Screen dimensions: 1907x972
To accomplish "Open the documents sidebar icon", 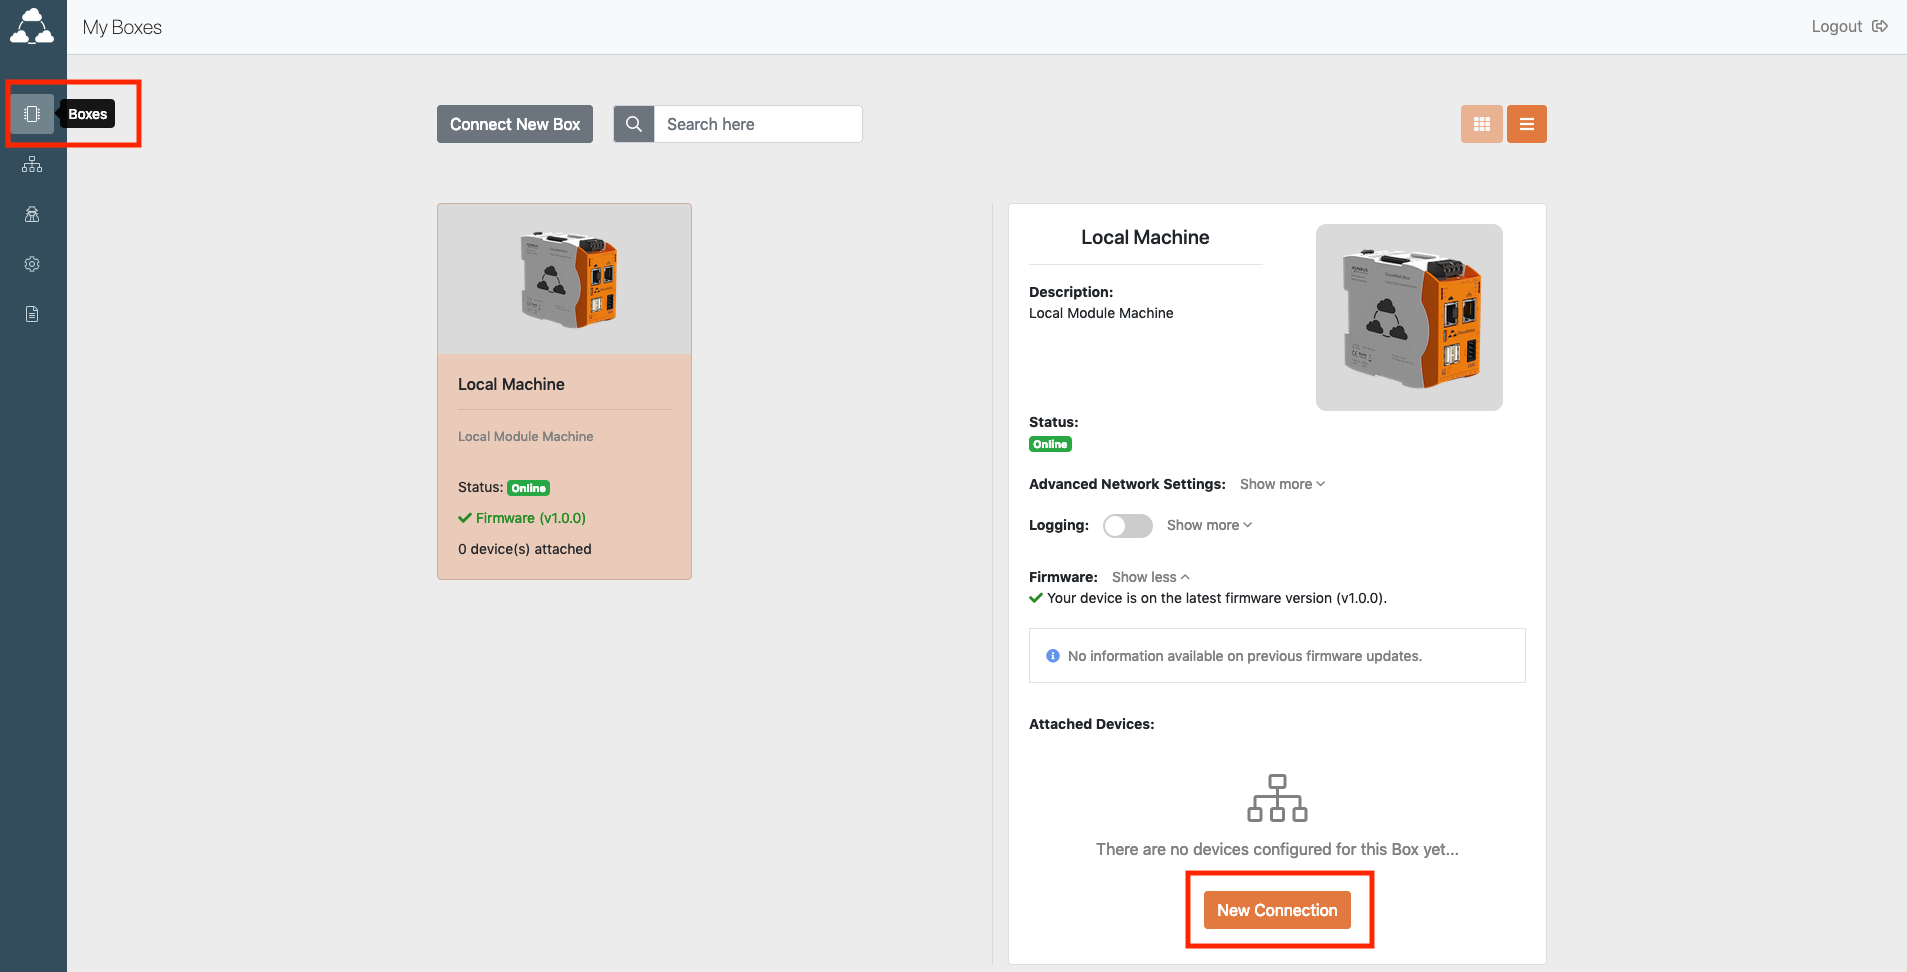I will (x=32, y=314).
